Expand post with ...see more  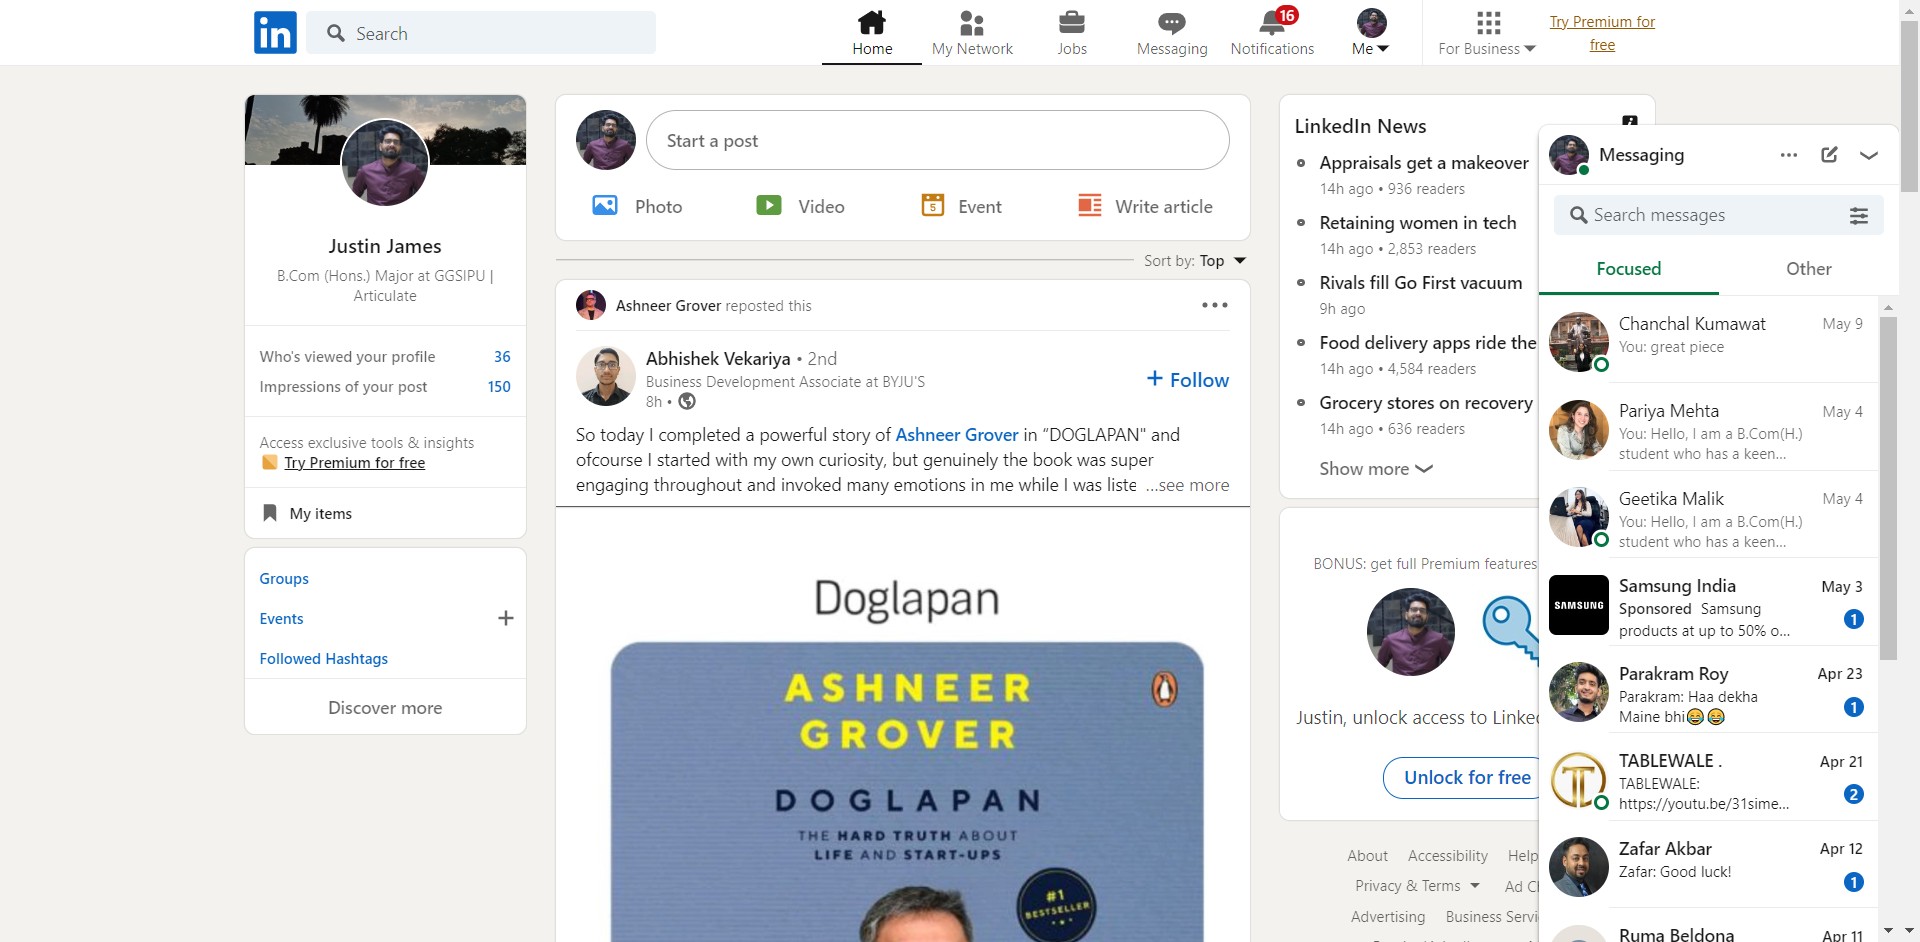click(1188, 485)
